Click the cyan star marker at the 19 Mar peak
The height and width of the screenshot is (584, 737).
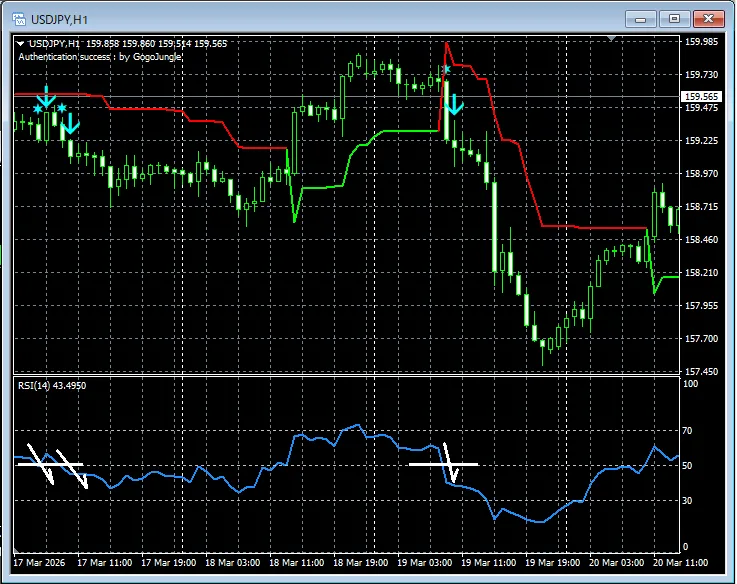[447, 70]
